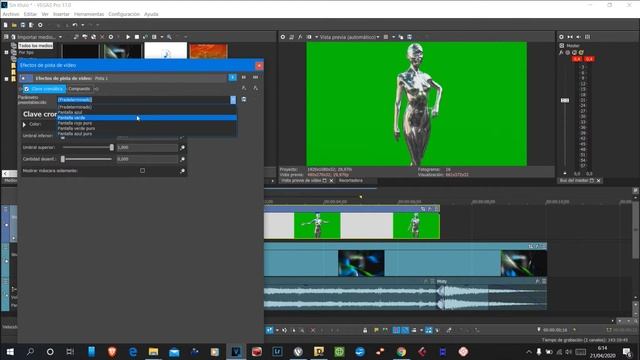
Task: Toggle auto crossfade icon in timeline toolbar
Action: 404,330
